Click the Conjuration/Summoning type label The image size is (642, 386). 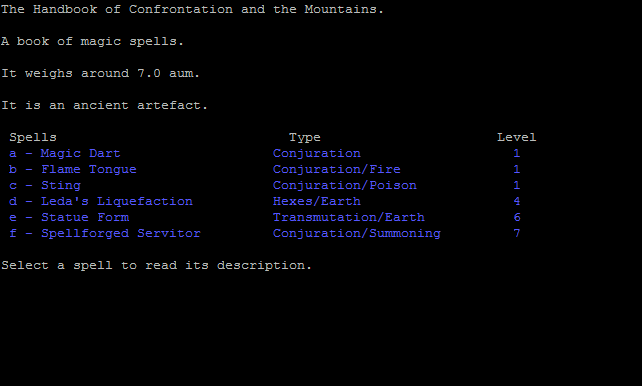click(x=357, y=233)
